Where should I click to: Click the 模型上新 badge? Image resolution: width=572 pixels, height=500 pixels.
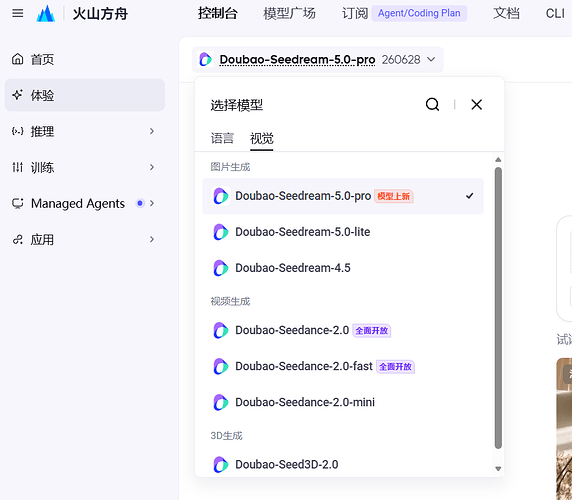click(394, 196)
